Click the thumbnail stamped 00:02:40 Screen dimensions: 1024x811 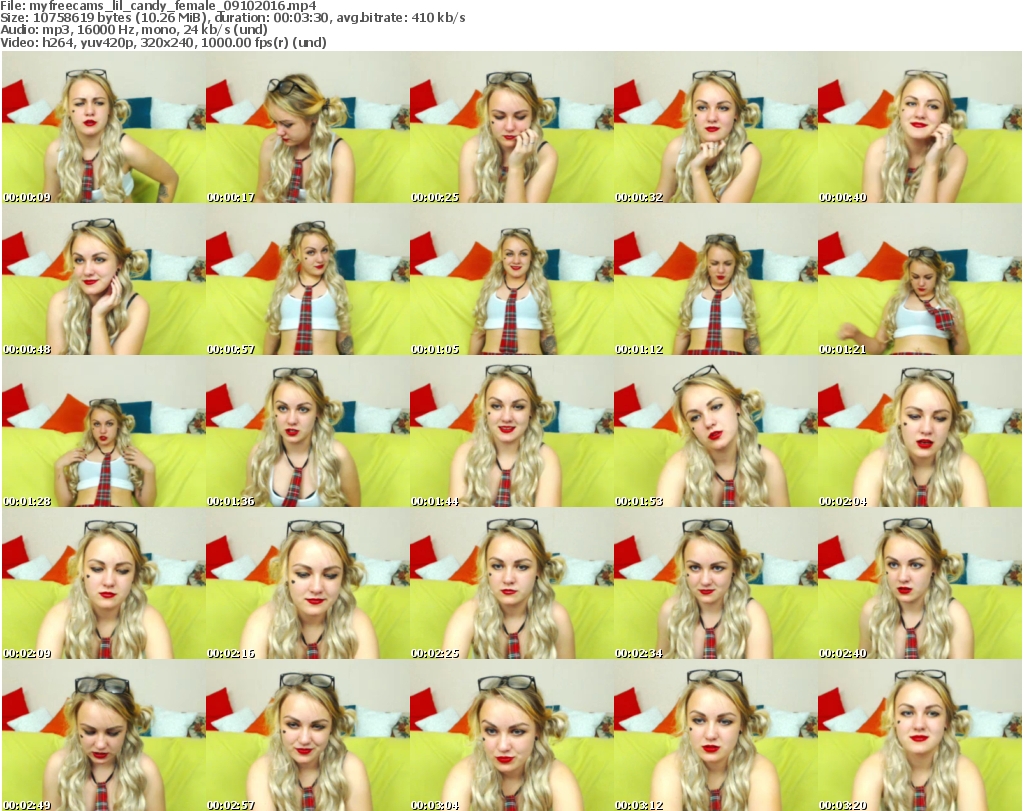pos(920,584)
